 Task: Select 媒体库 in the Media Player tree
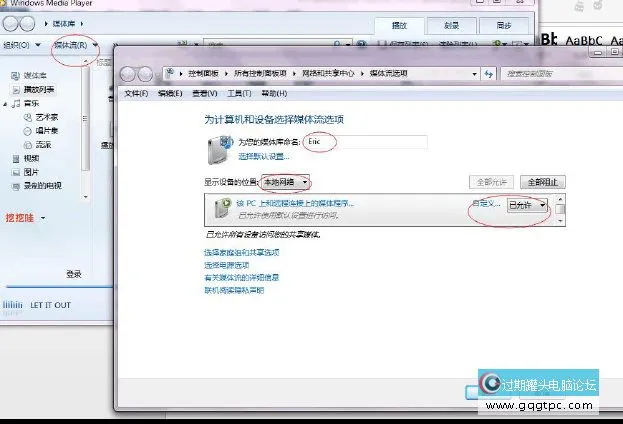pos(35,75)
